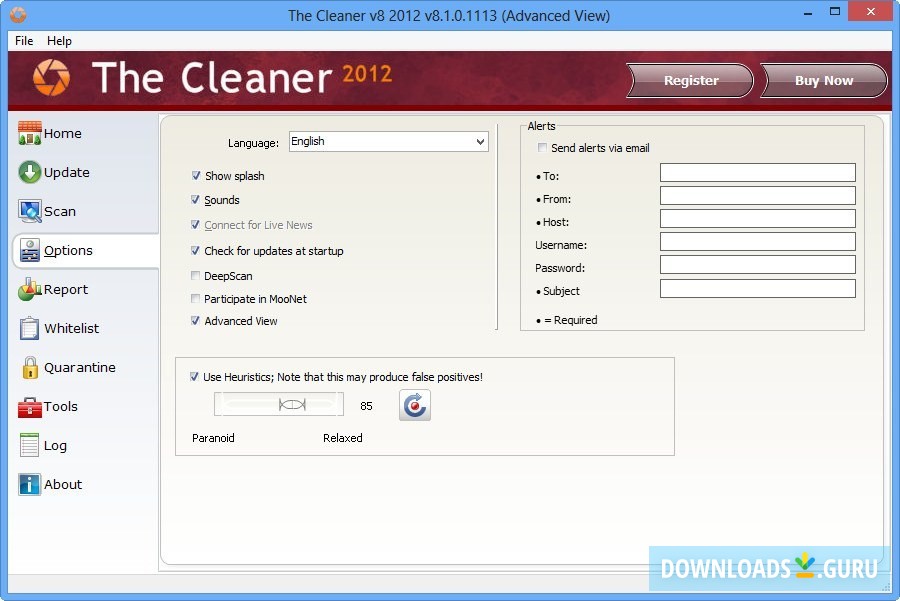Click The Cleaner logo next to heuristics slider
The image size is (900, 601).
[x=413, y=405]
